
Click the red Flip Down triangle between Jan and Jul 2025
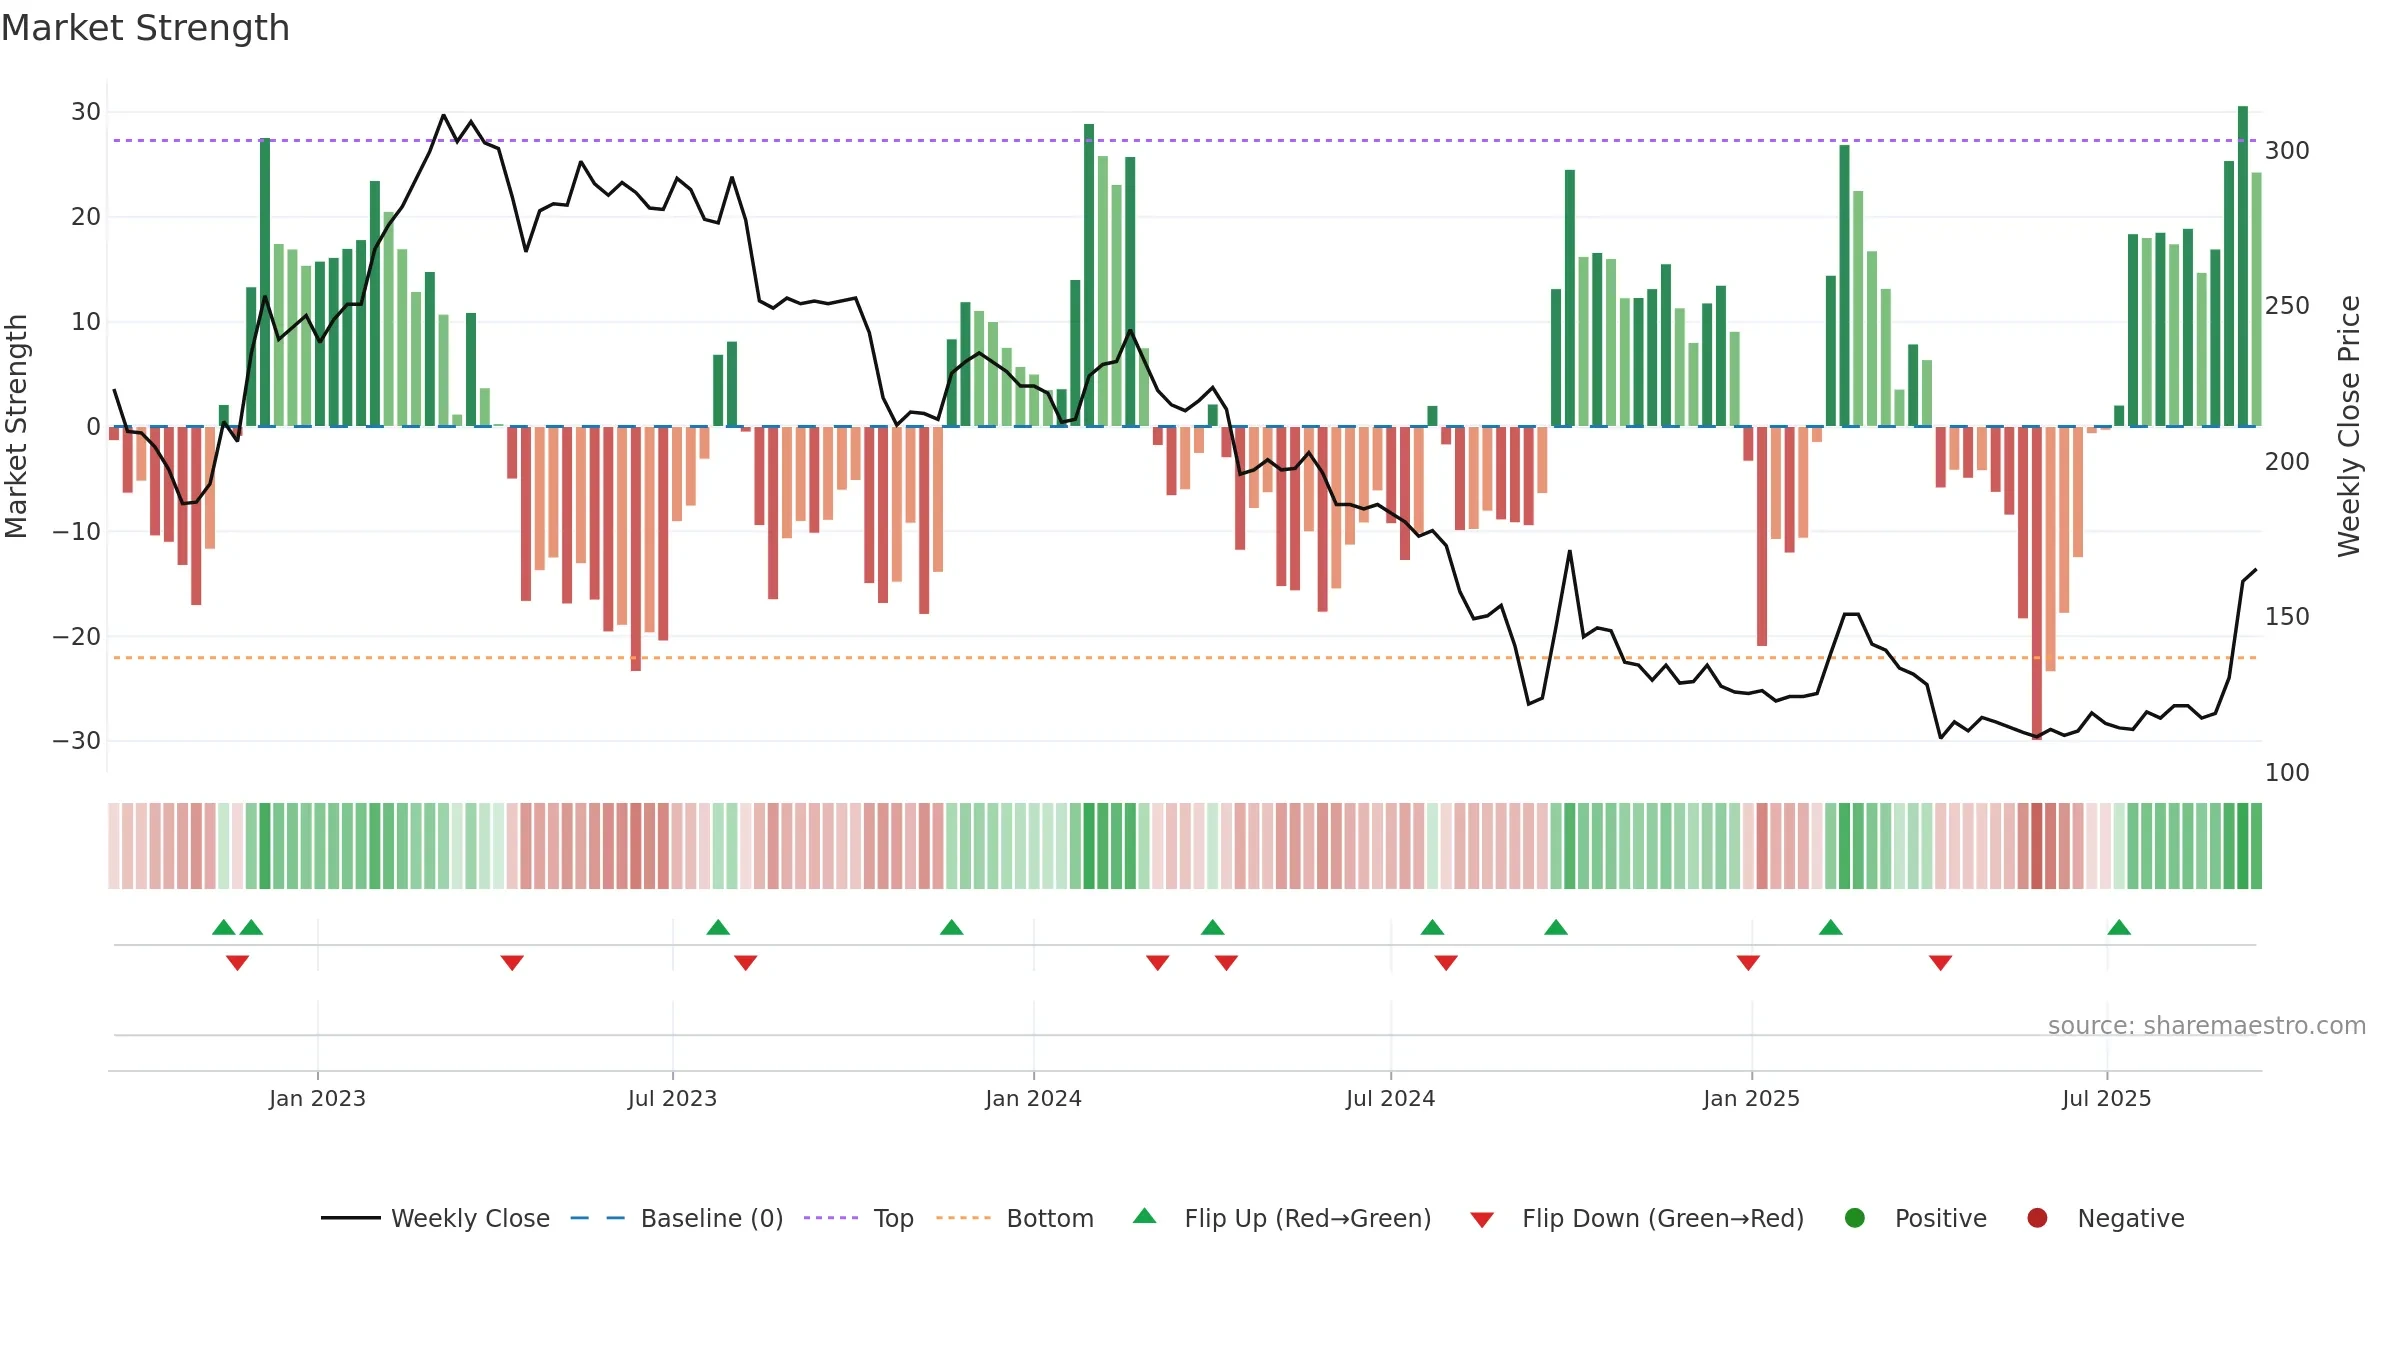click(1941, 963)
